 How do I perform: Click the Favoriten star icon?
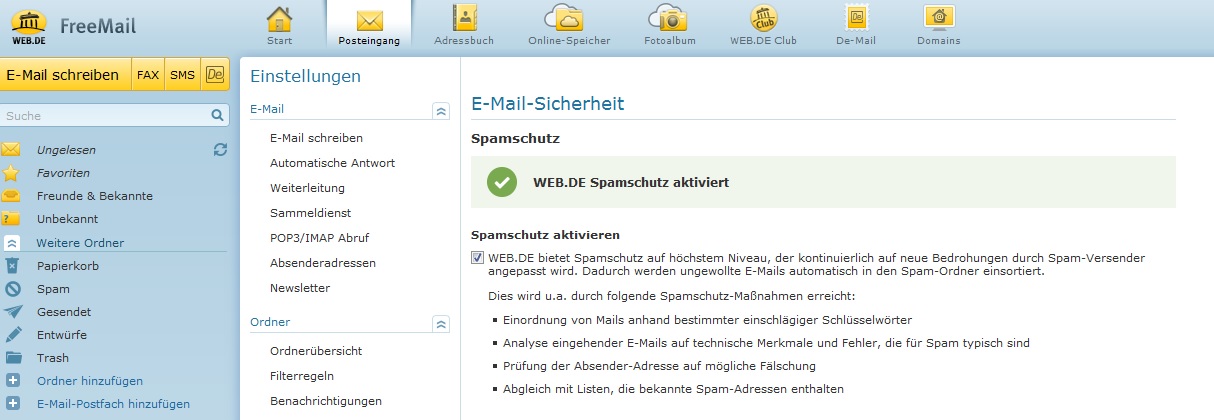[x=11, y=173]
